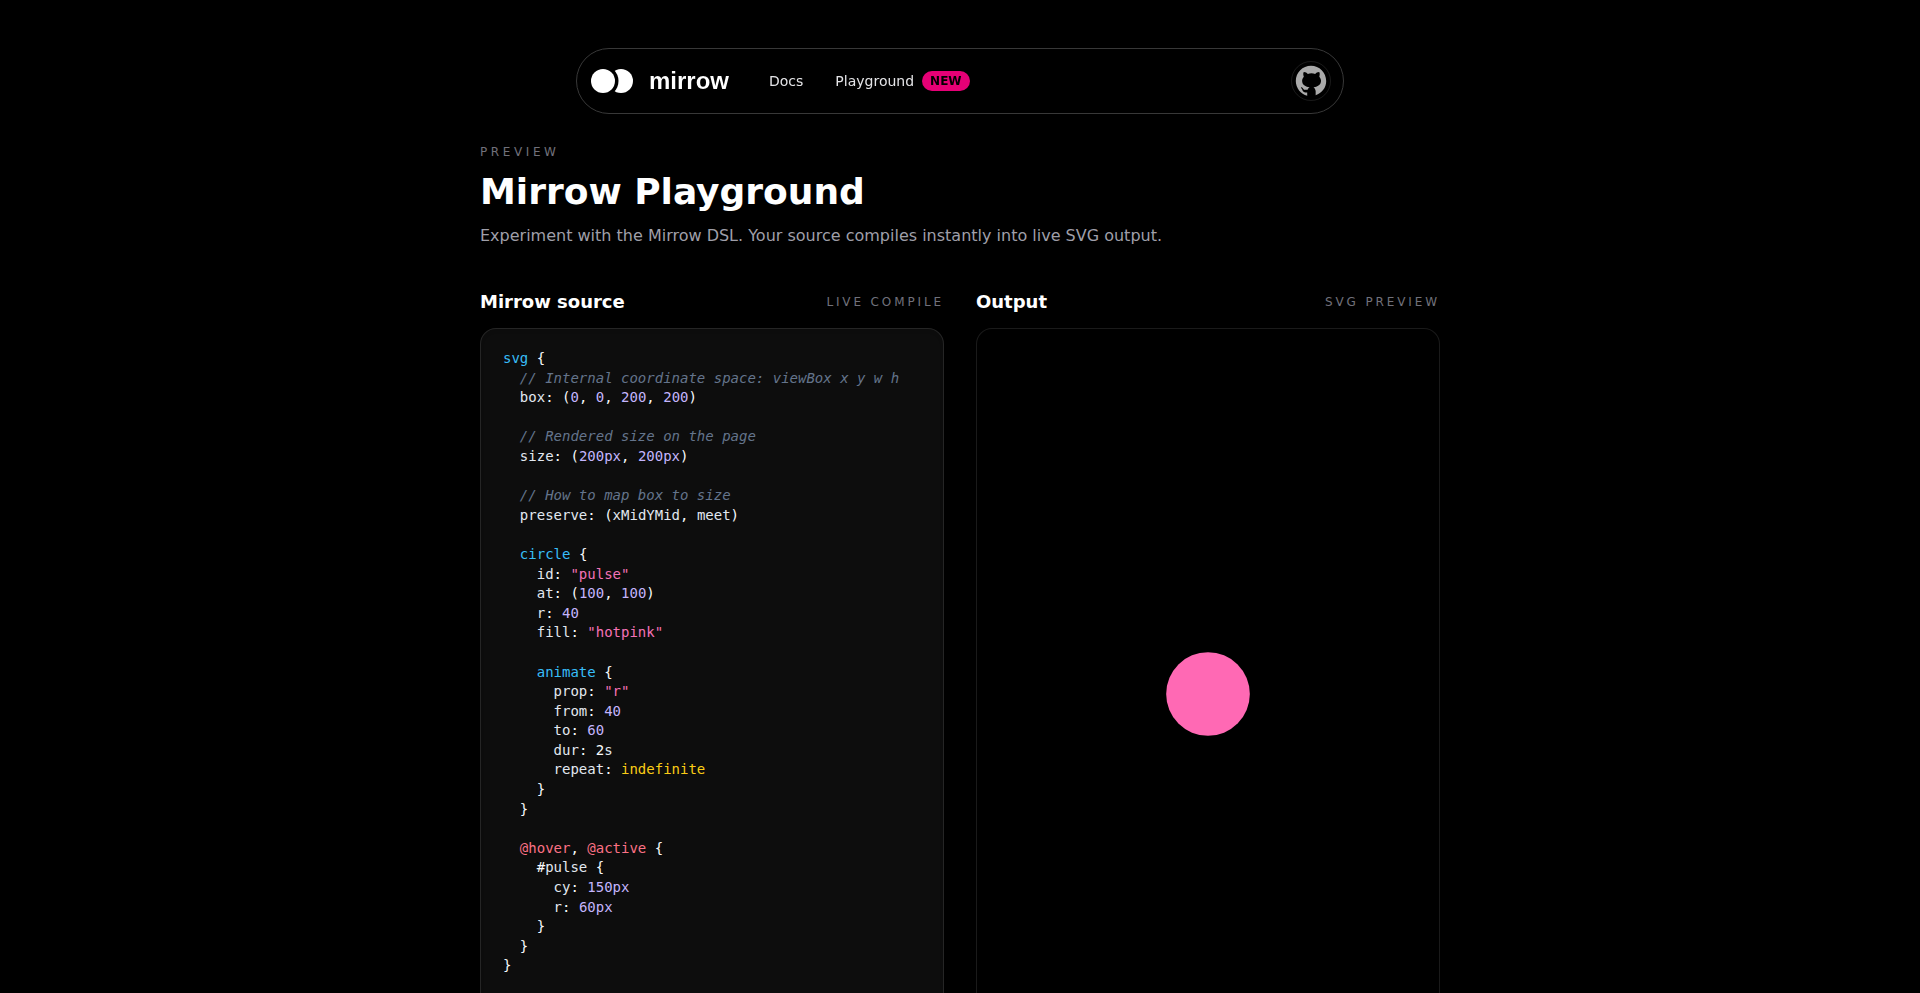The width and height of the screenshot is (1920, 993).
Task: Click the mirrow brand name text
Action: 688,81
